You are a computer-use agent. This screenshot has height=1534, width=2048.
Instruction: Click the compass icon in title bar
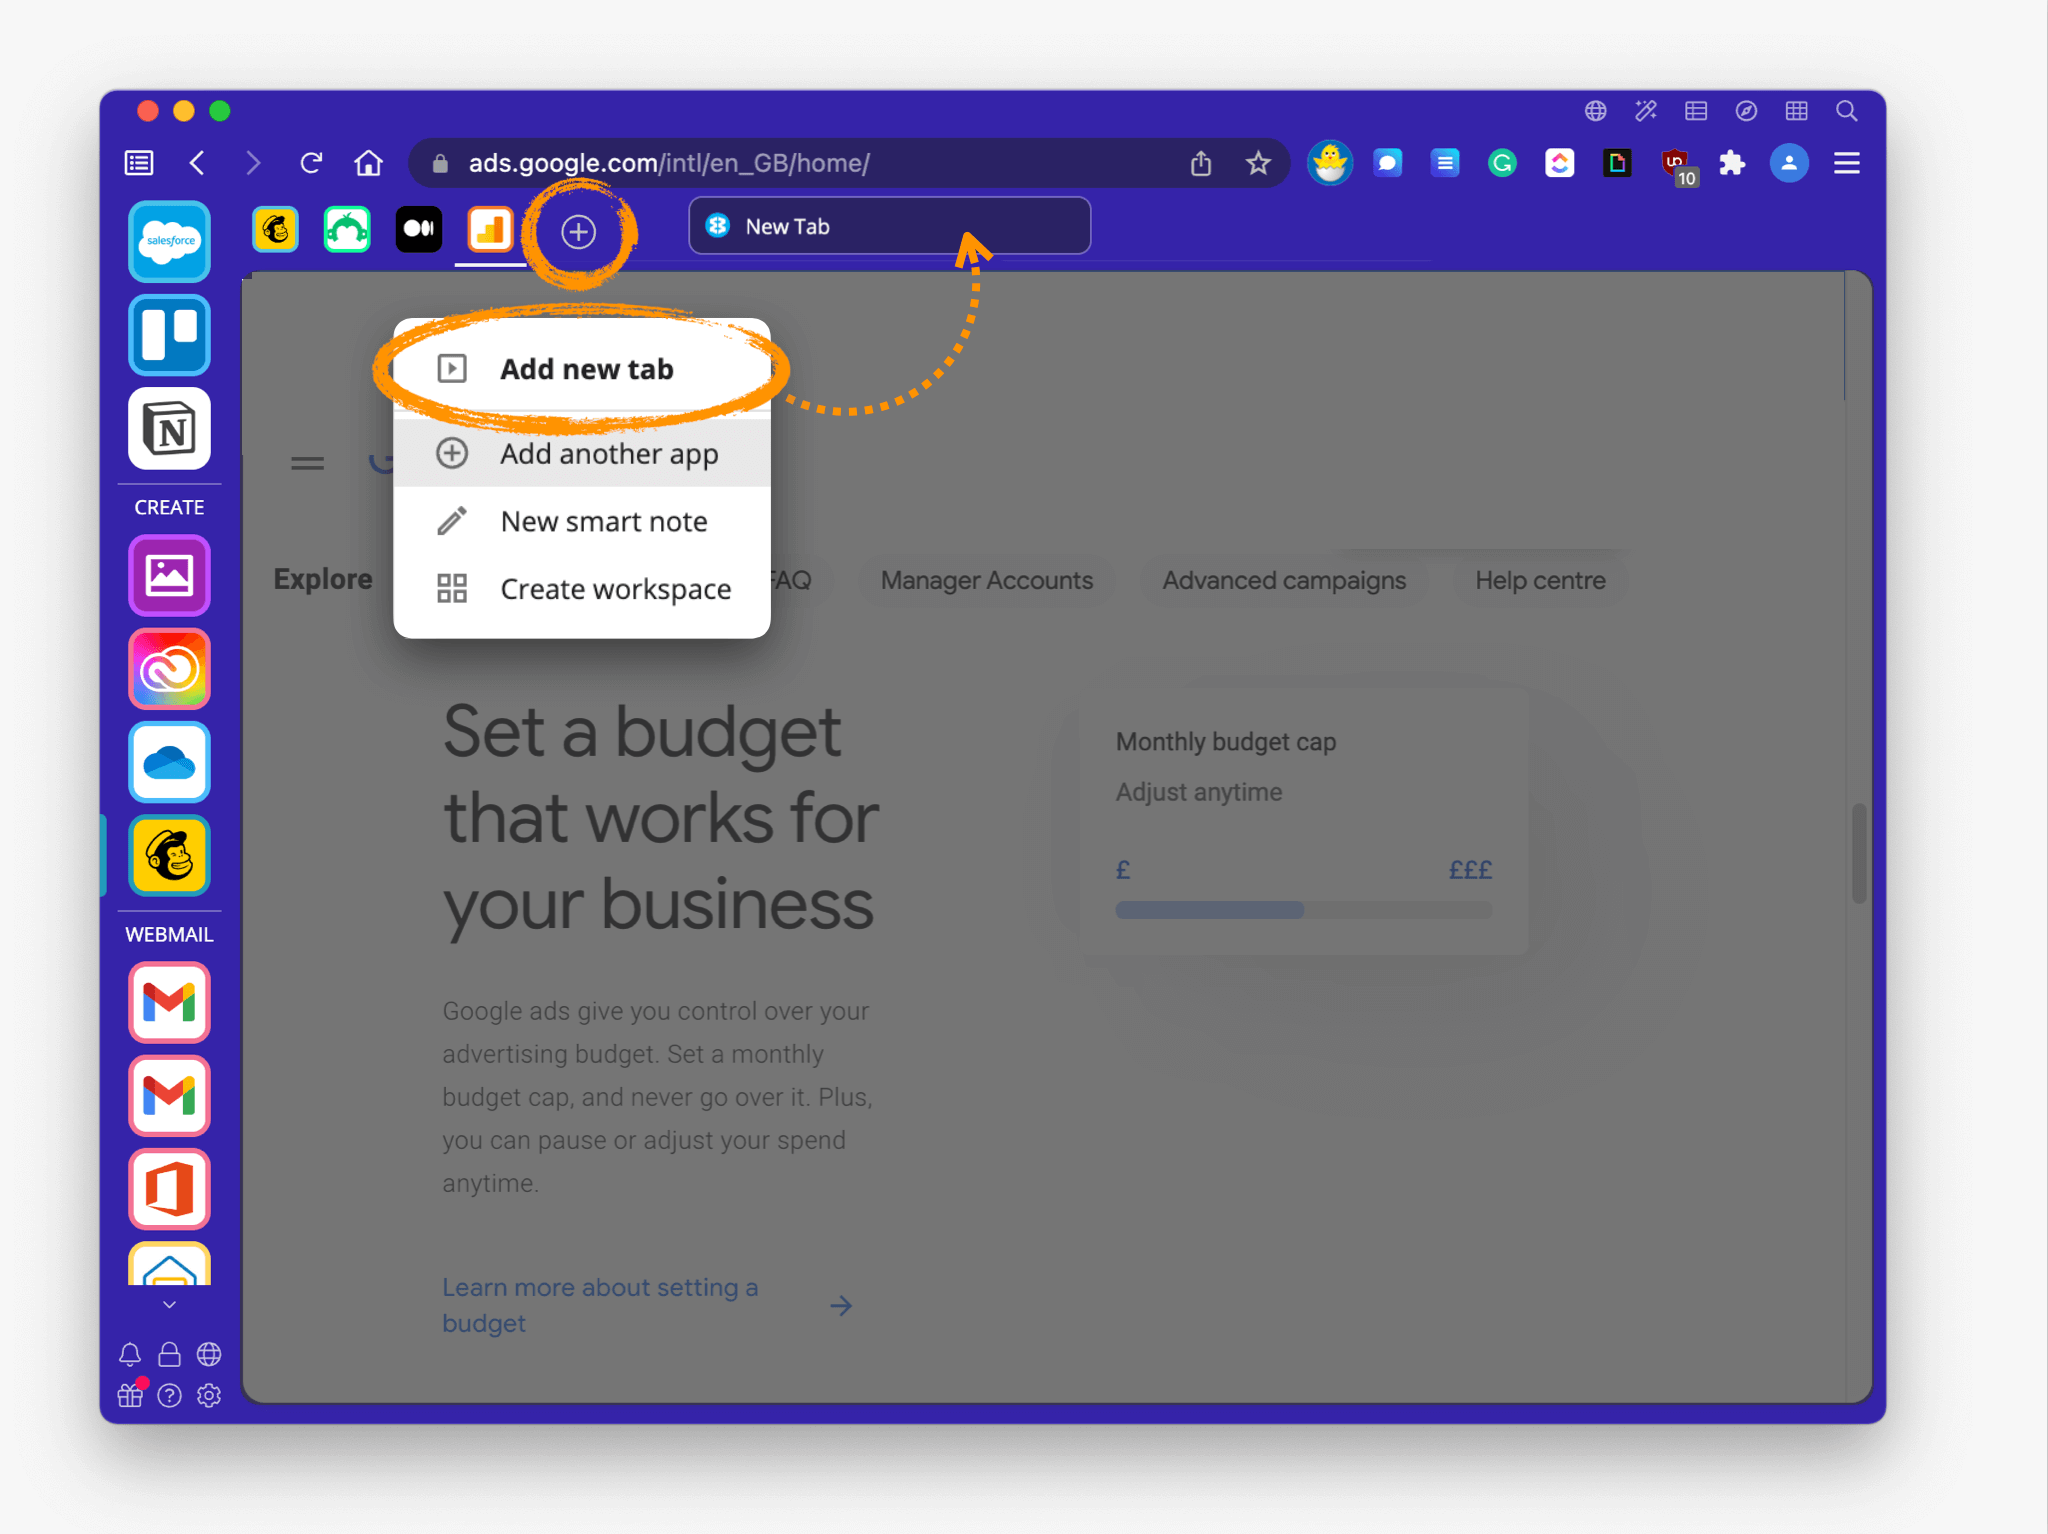point(1746,111)
